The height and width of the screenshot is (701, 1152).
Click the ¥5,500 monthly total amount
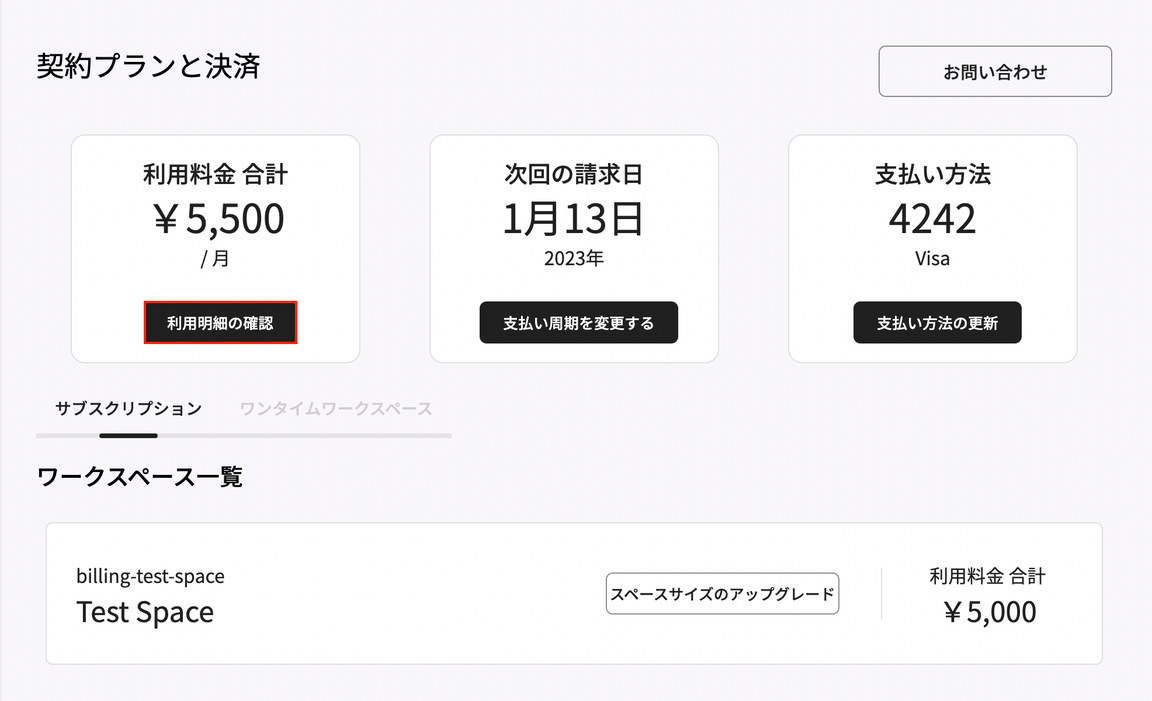(x=218, y=219)
